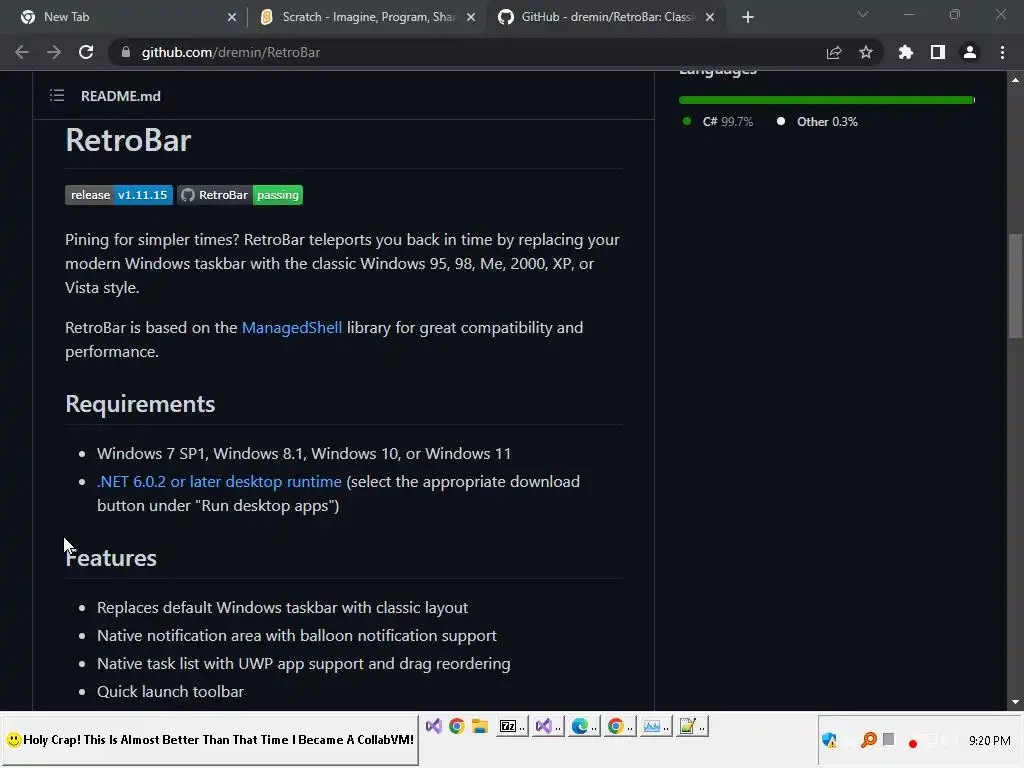Viewport: 1024px width, 768px height.
Task: Click the RetroBar heading
Action: tap(128, 140)
